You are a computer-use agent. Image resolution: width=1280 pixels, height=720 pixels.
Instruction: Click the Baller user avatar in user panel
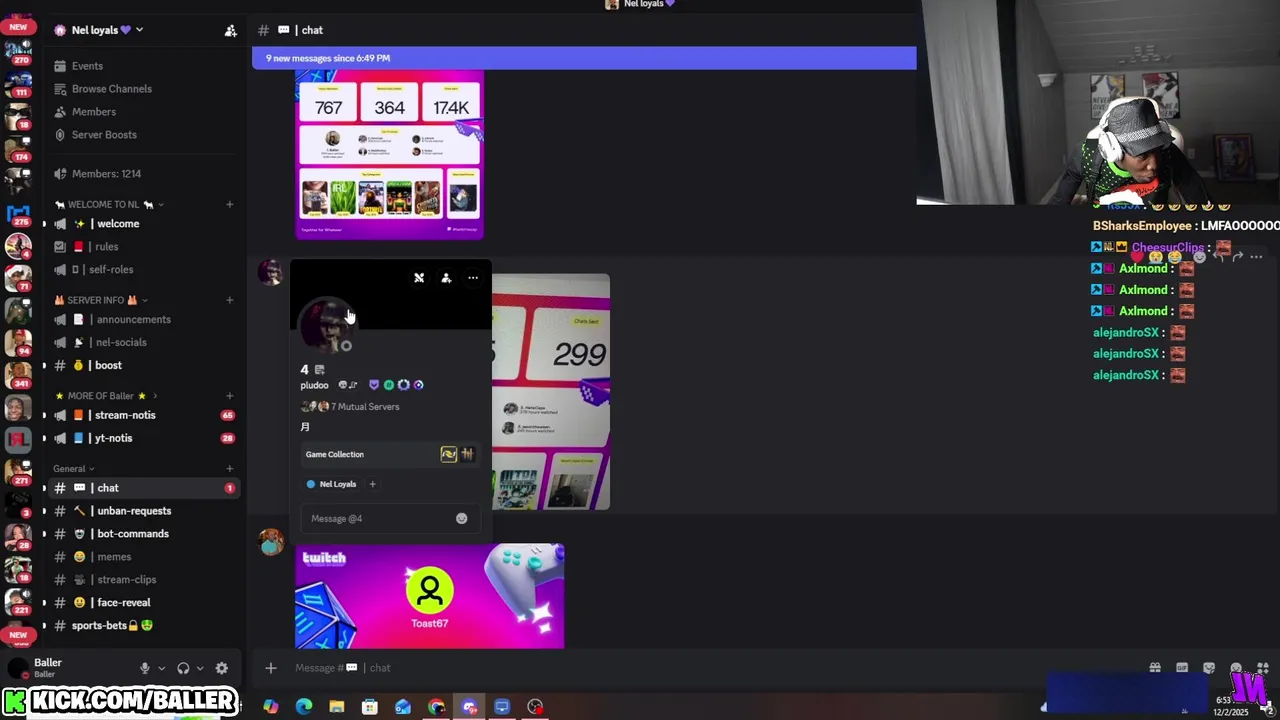click(18, 668)
